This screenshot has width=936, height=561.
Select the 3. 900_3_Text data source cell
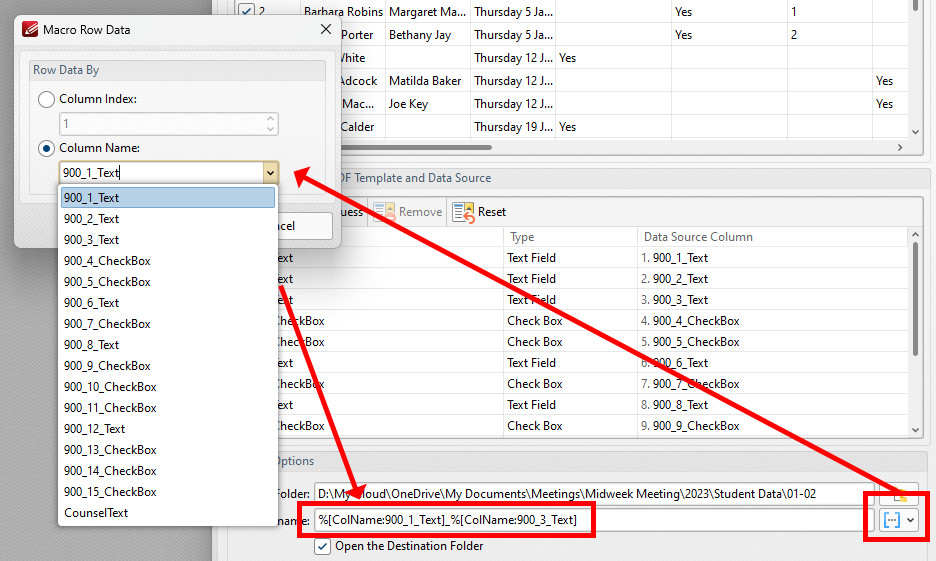click(x=772, y=300)
